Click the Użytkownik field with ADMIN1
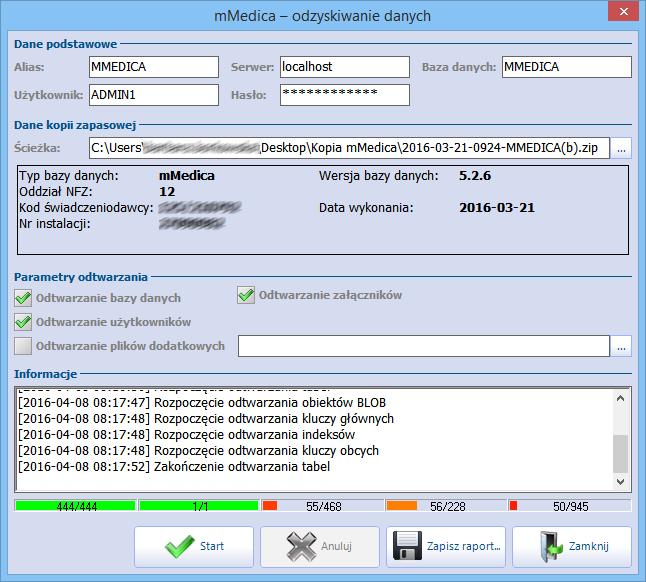 tap(154, 95)
